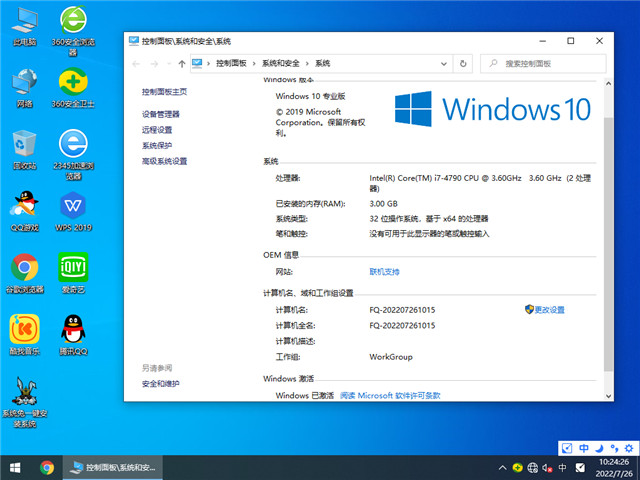Toggle IME toolbar punctuation mode icon
Screen dimensions: 640x480
tap(614, 448)
